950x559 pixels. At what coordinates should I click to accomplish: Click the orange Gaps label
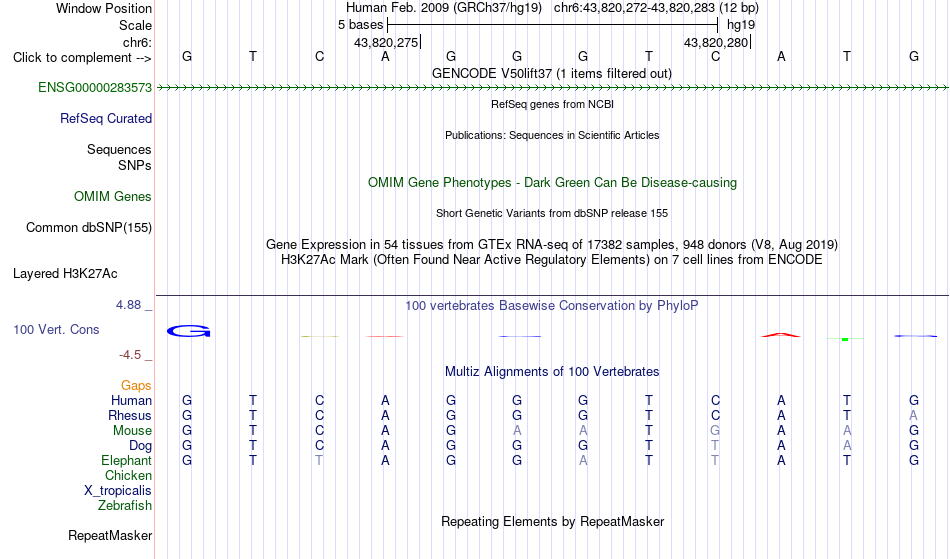[x=136, y=385]
